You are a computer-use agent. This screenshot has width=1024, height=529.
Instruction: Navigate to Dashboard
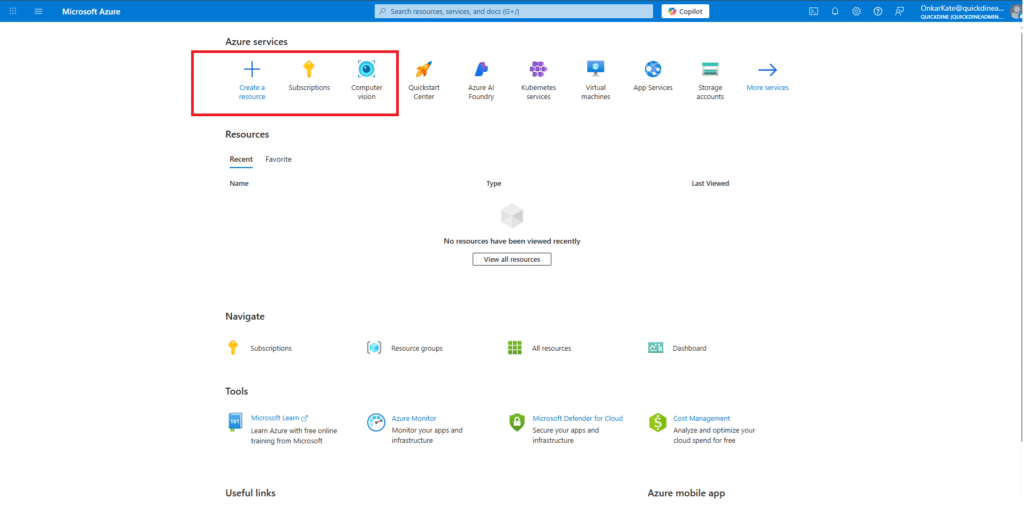(x=690, y=348)
